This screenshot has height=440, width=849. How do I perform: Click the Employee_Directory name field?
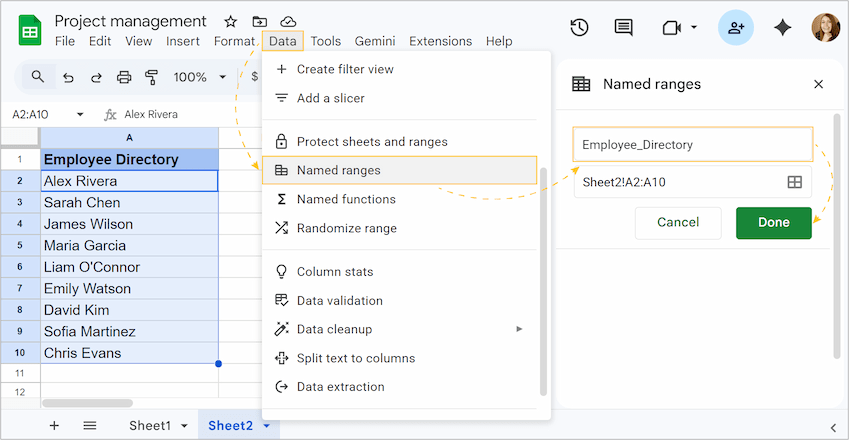(693, 145)
